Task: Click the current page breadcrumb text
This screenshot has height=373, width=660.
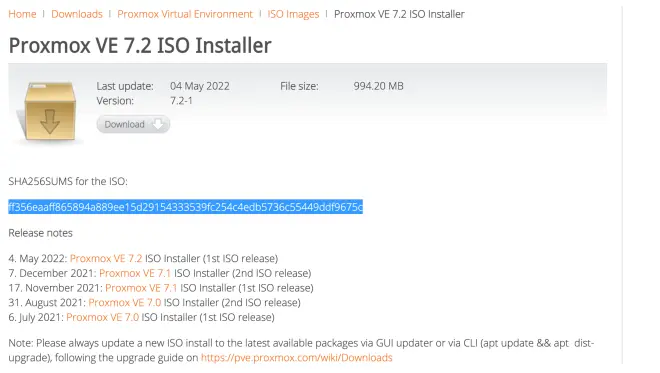Action: point(399,14)
